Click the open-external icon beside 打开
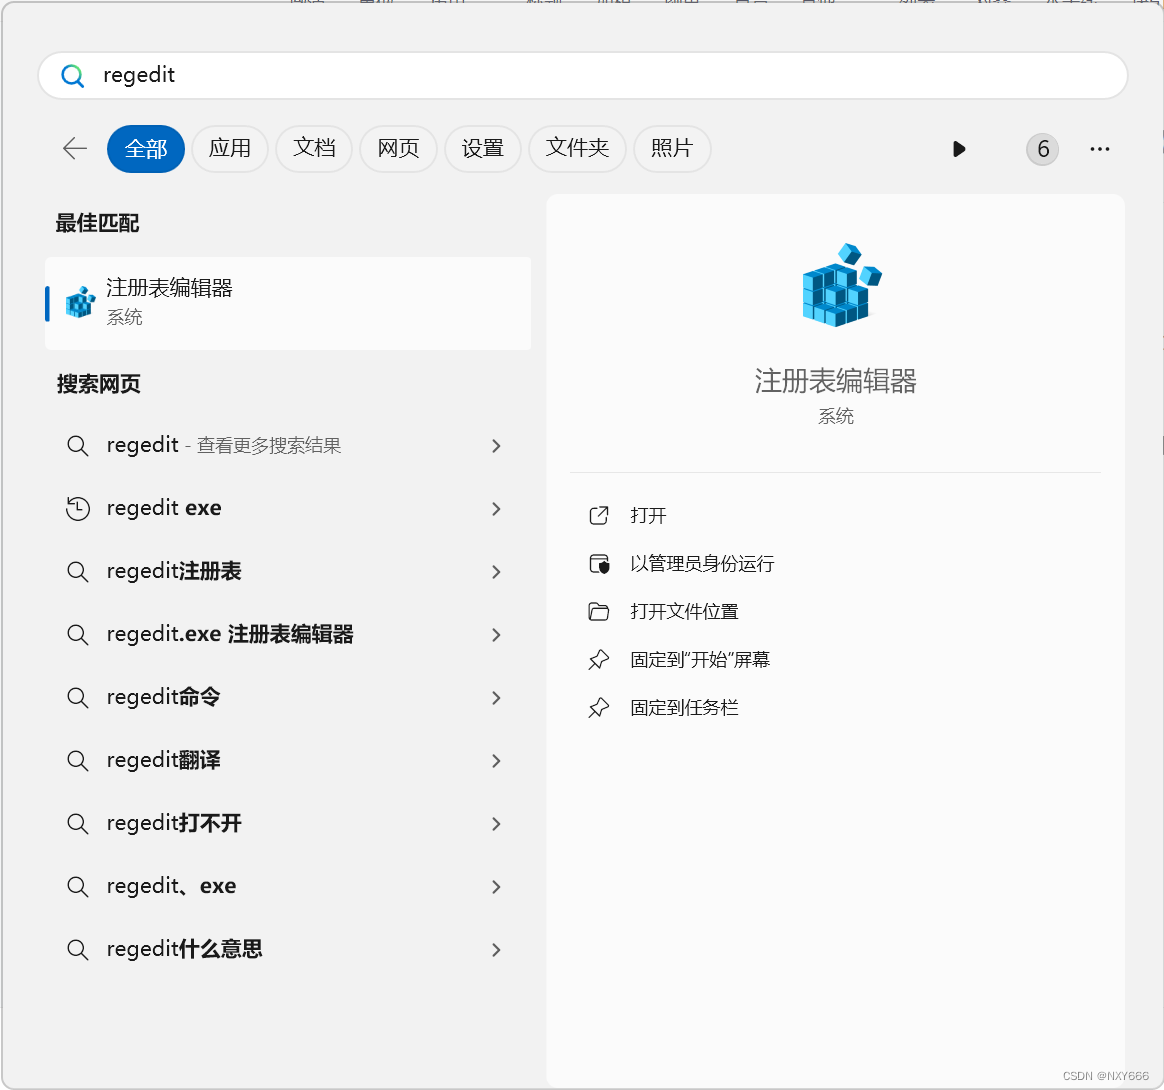Viewport: 1164px width, 1090px height. pos(598,515)
